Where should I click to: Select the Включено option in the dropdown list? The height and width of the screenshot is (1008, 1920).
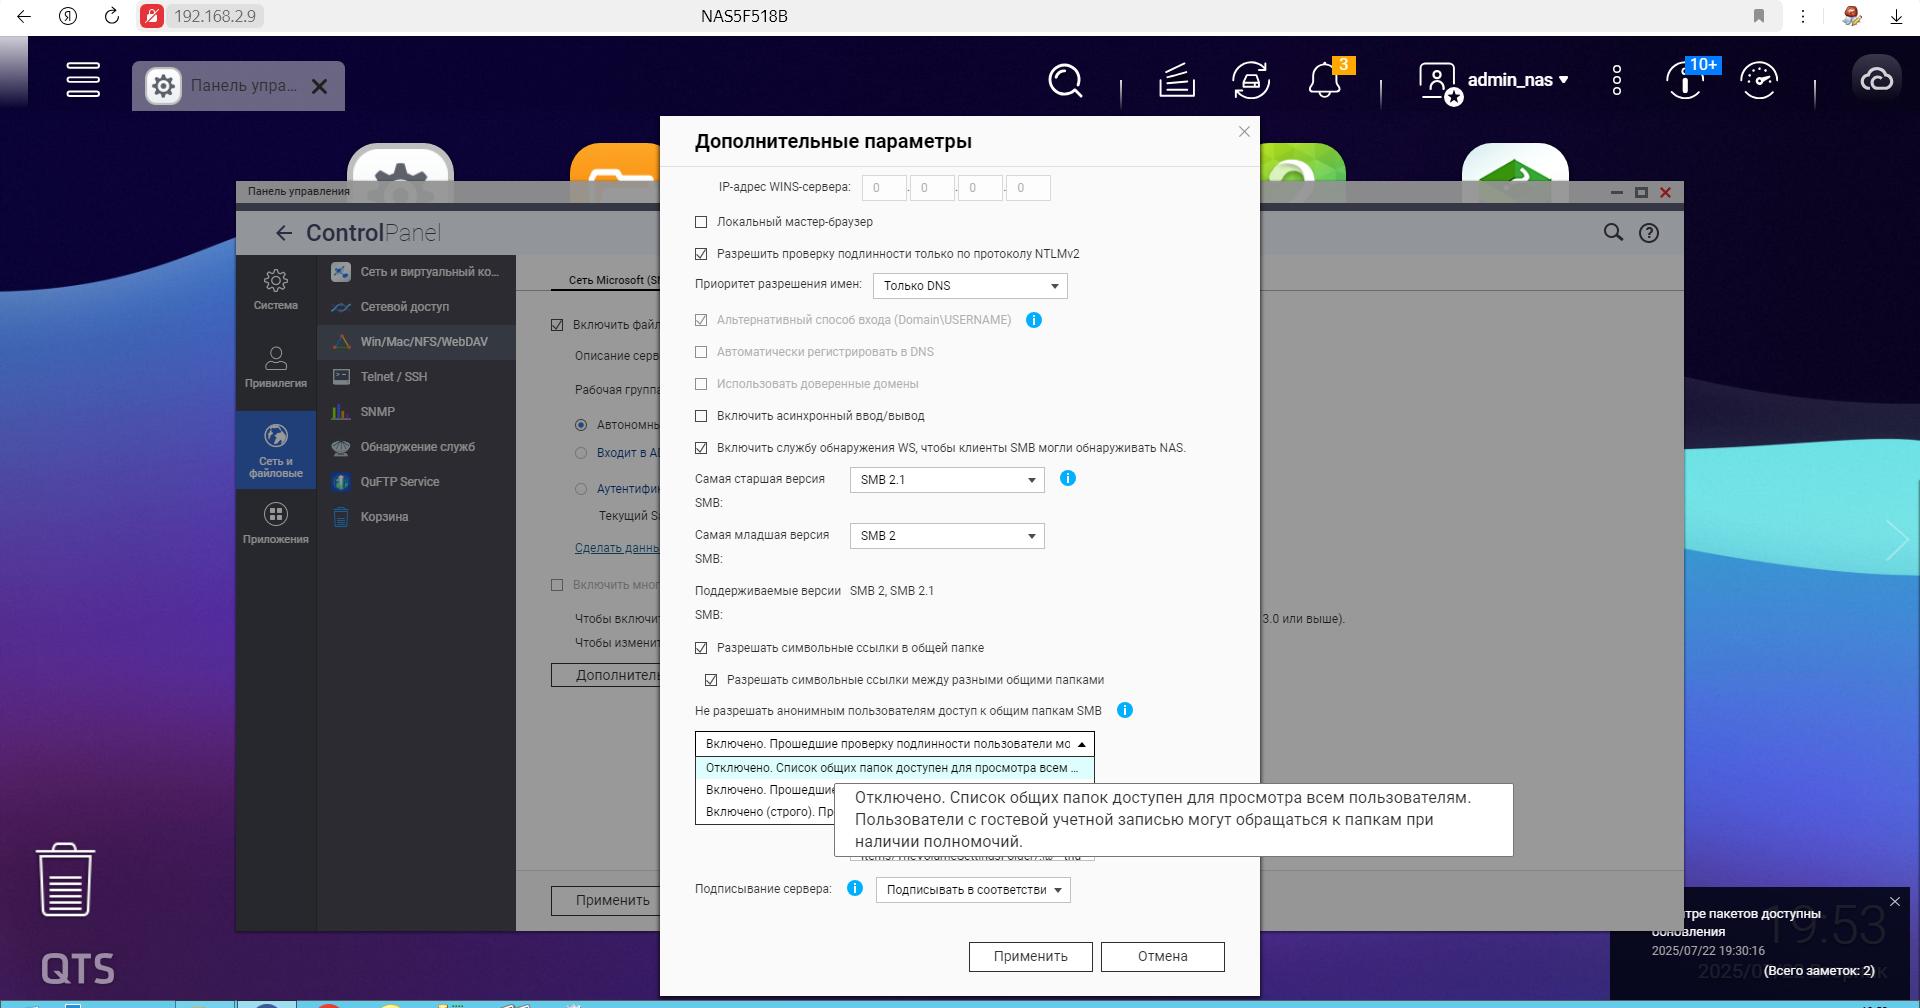[x=766, y=790]
